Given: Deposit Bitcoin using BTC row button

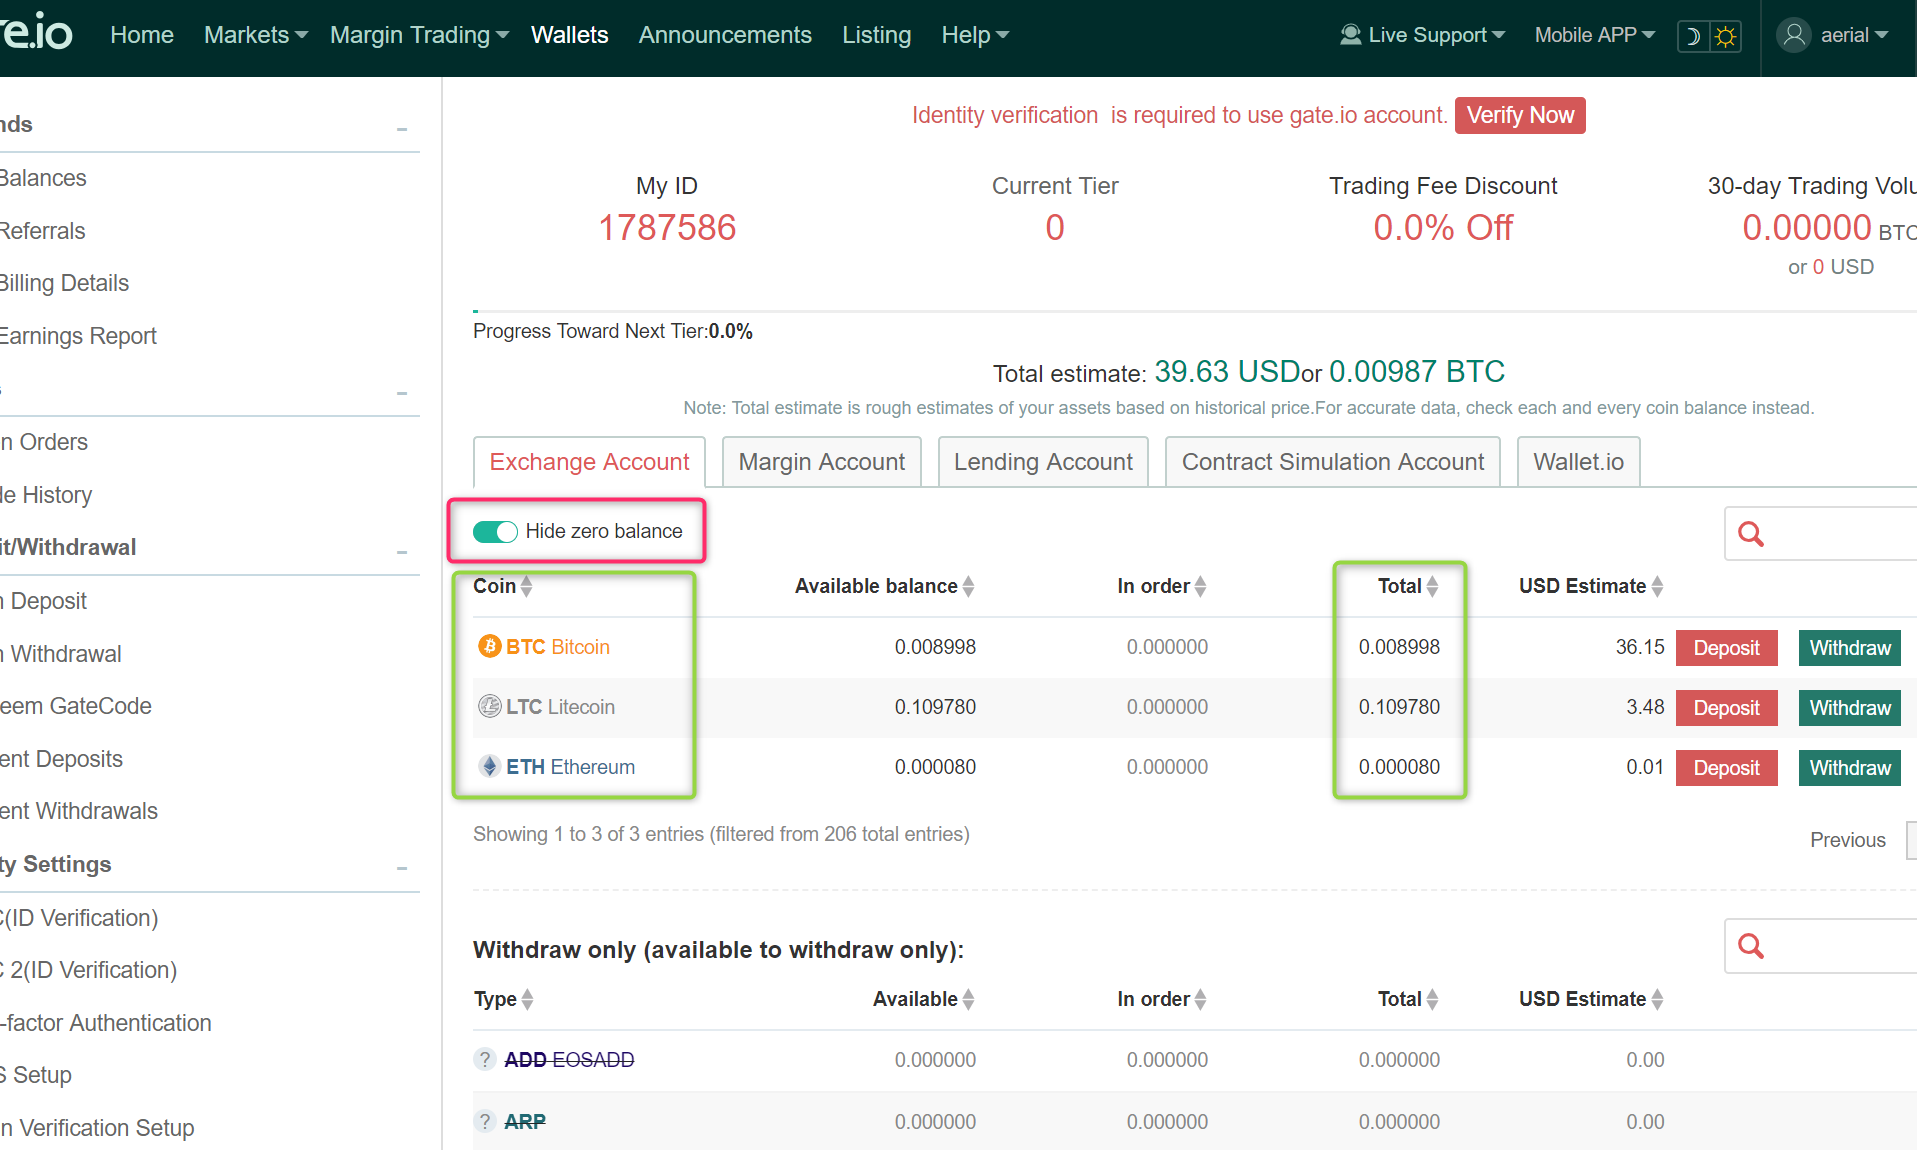Looking at the screenshot, I should pos(1726,648).
